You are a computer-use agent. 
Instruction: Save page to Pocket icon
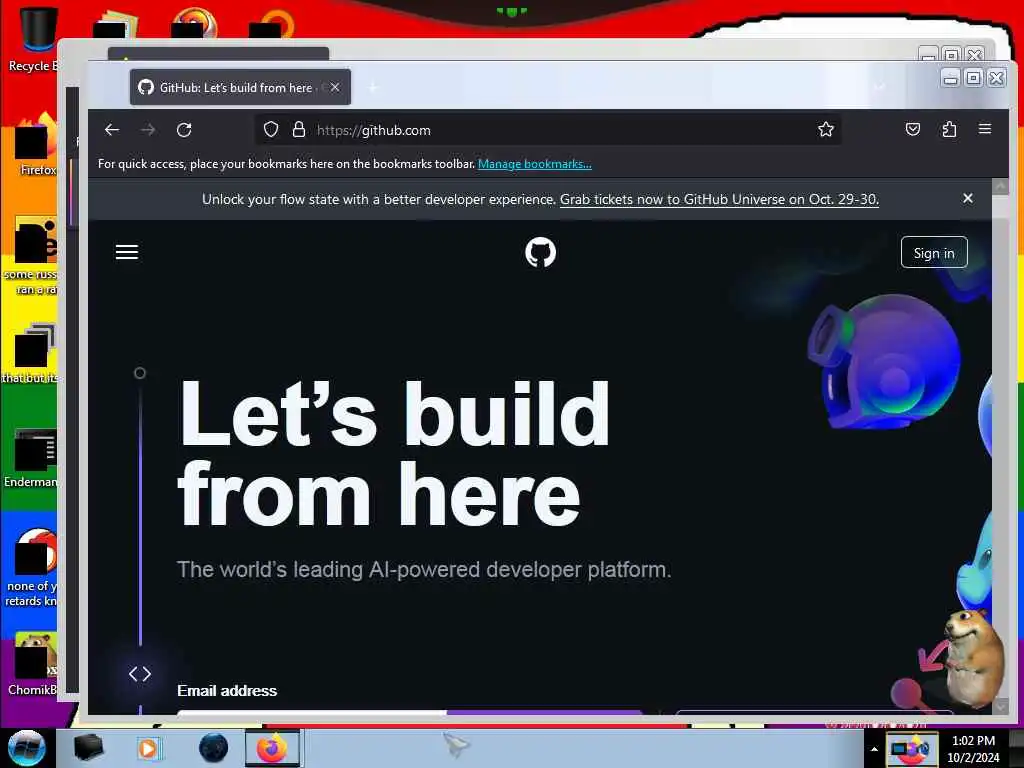(913, 129)
